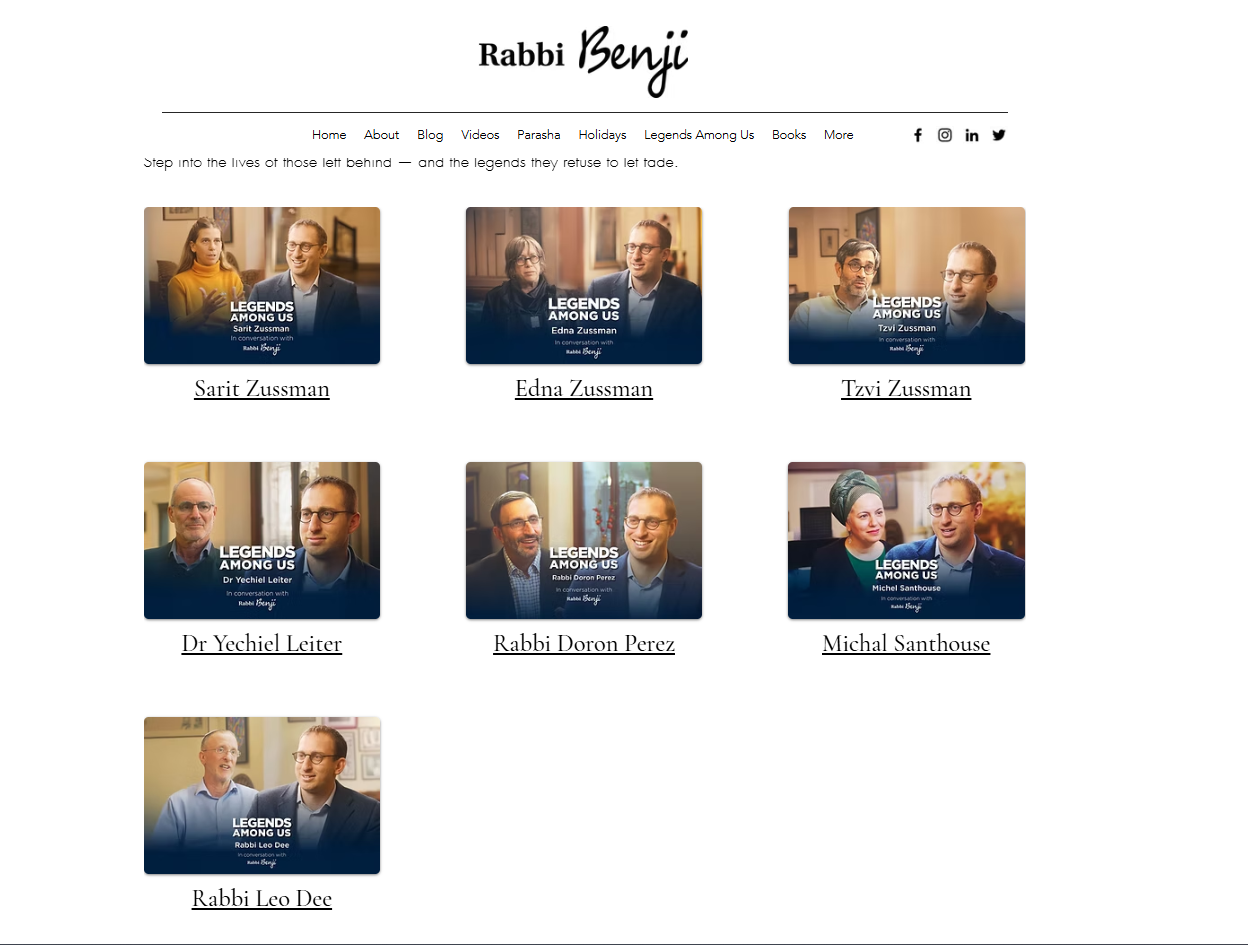Screen dimensions: 1248x945
Task: Open the Facebook social icon
Action: pos(918,135)
